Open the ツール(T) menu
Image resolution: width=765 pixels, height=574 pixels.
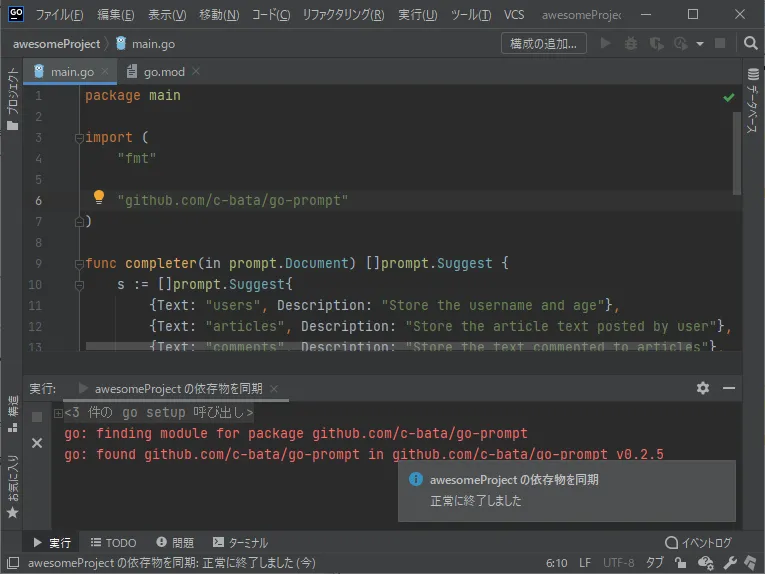(471, 15)
